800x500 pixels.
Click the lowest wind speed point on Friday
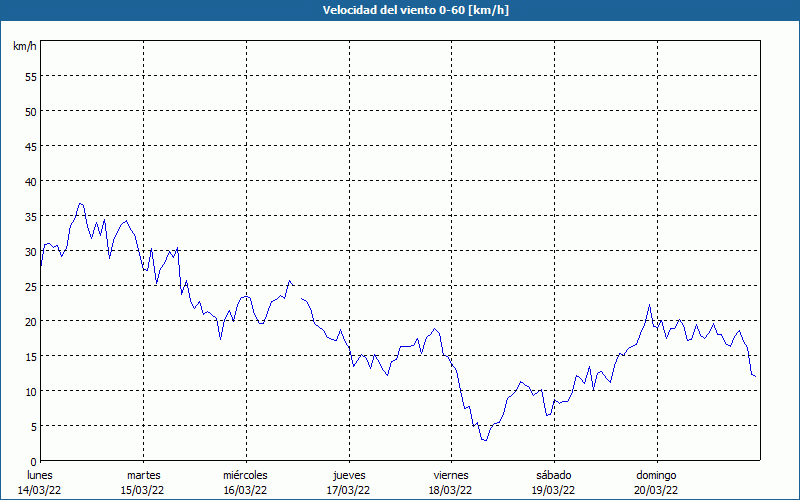[x=485, y=440]
